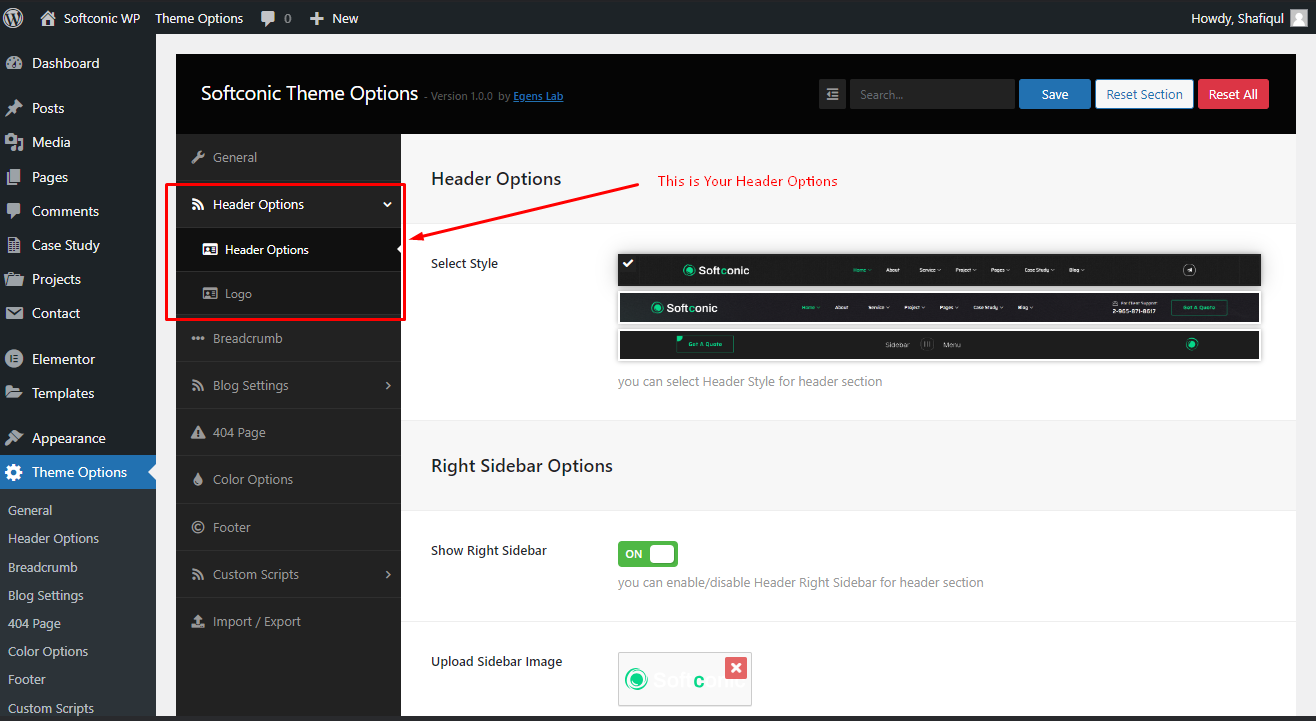
Task: Open Blog Settings in WordPress submenu
Action: coord(46,595)
